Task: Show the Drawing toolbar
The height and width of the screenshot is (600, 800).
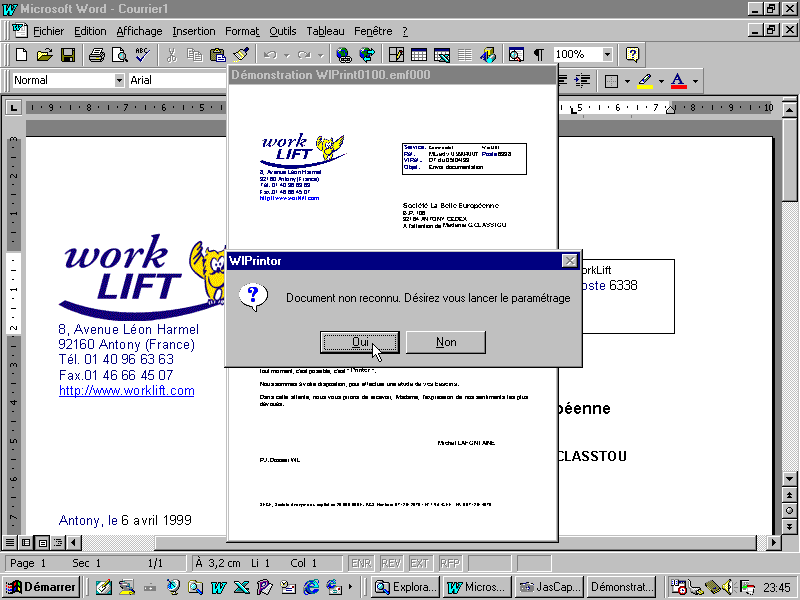Action: tap(488, 54)
